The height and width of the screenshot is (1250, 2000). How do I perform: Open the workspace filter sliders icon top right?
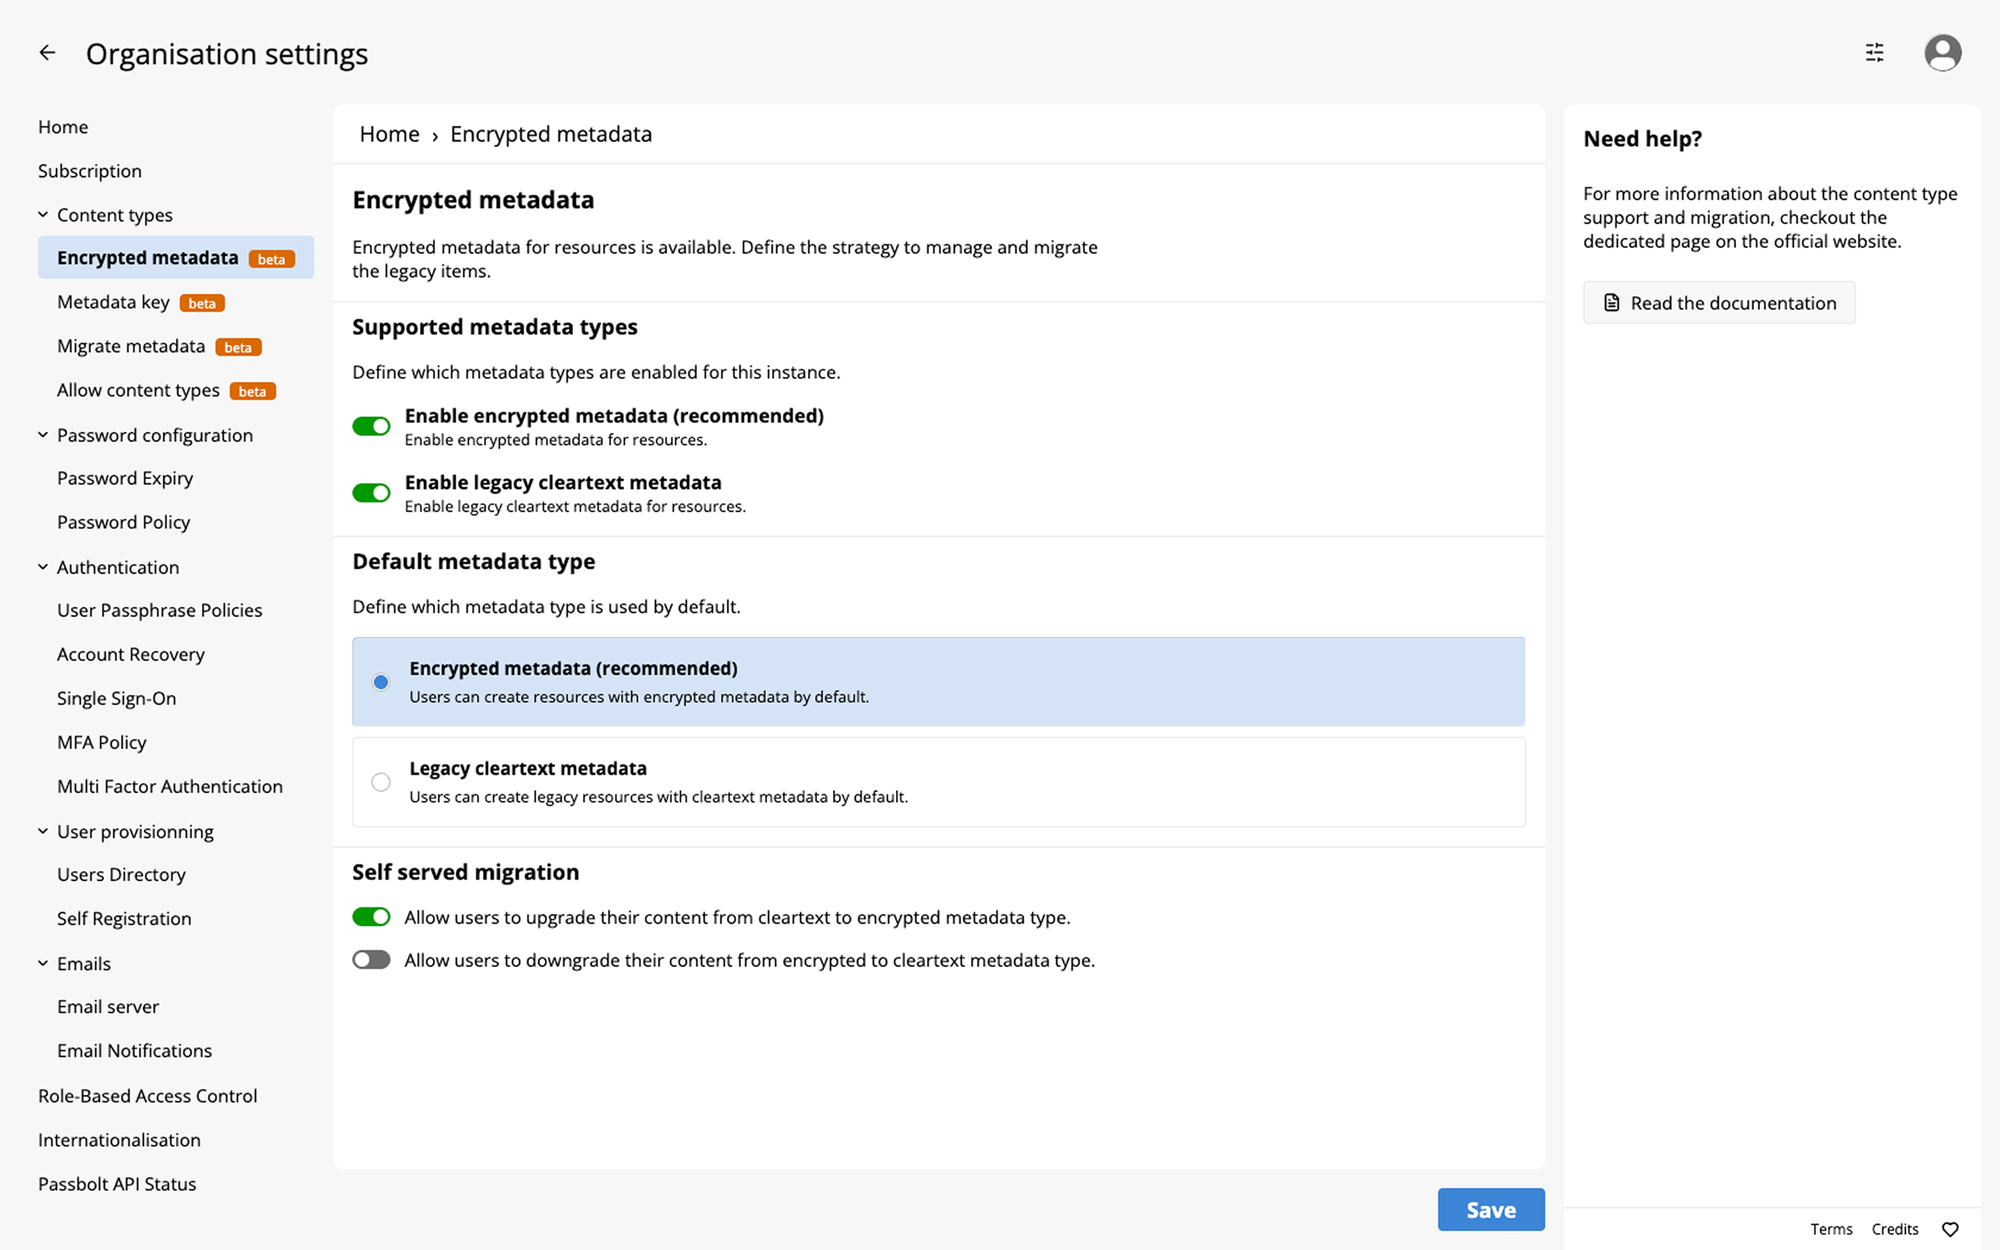coord(1874,52)
